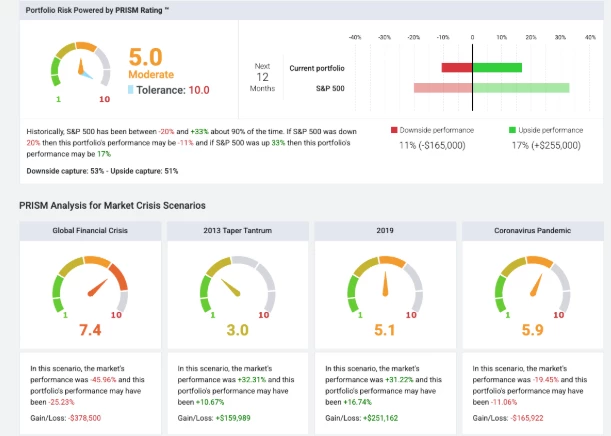
Task: Click S&P 500 light green upside bar
Action: [521, 88]
